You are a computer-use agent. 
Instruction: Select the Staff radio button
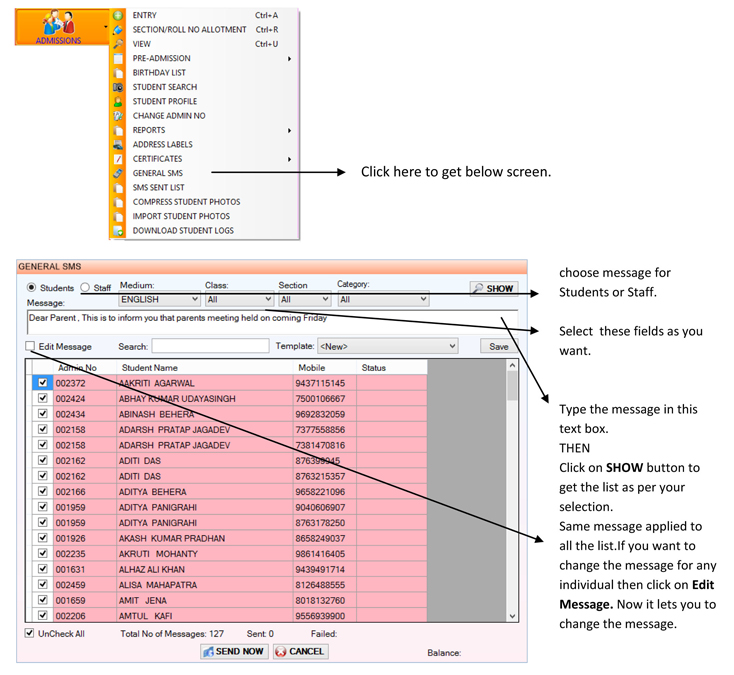(85, 287)
